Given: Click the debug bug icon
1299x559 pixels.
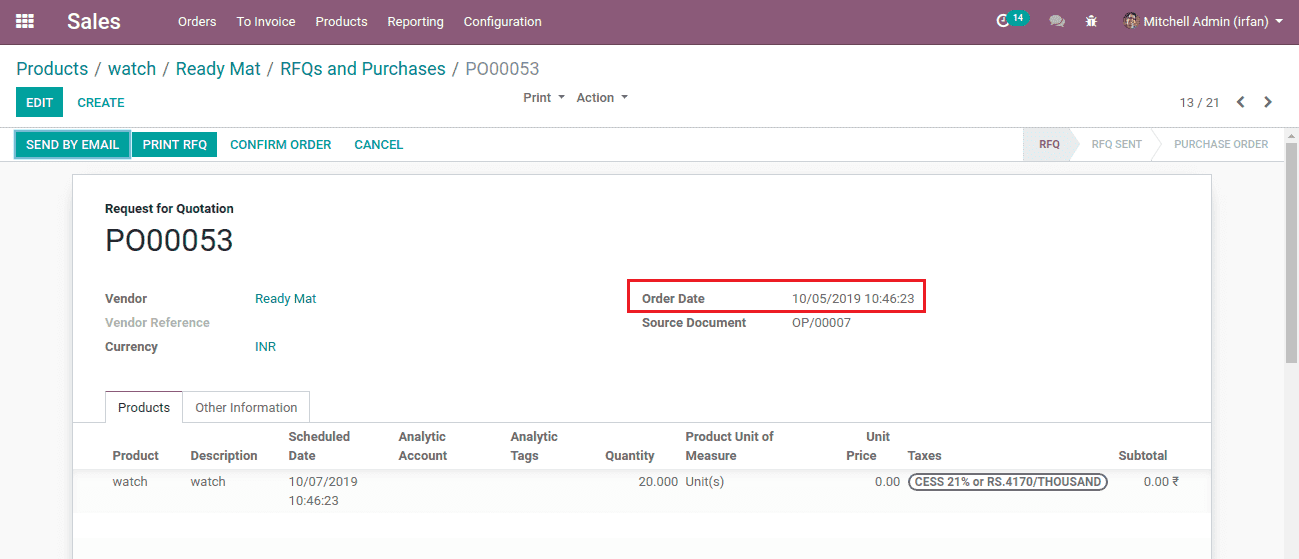Looking at the screenshot, I should 1091,21.
